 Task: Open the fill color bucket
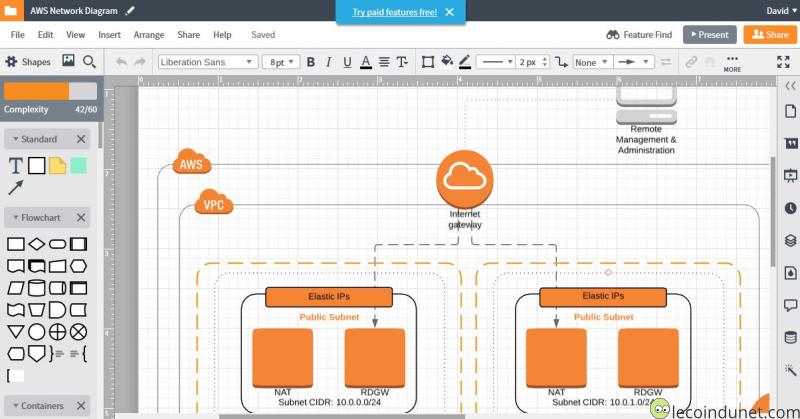(447, 61)
